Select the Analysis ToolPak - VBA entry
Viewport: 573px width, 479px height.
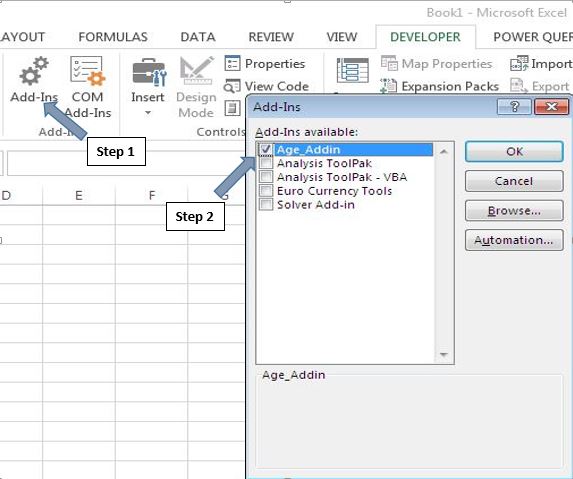(x=342, y=177)
